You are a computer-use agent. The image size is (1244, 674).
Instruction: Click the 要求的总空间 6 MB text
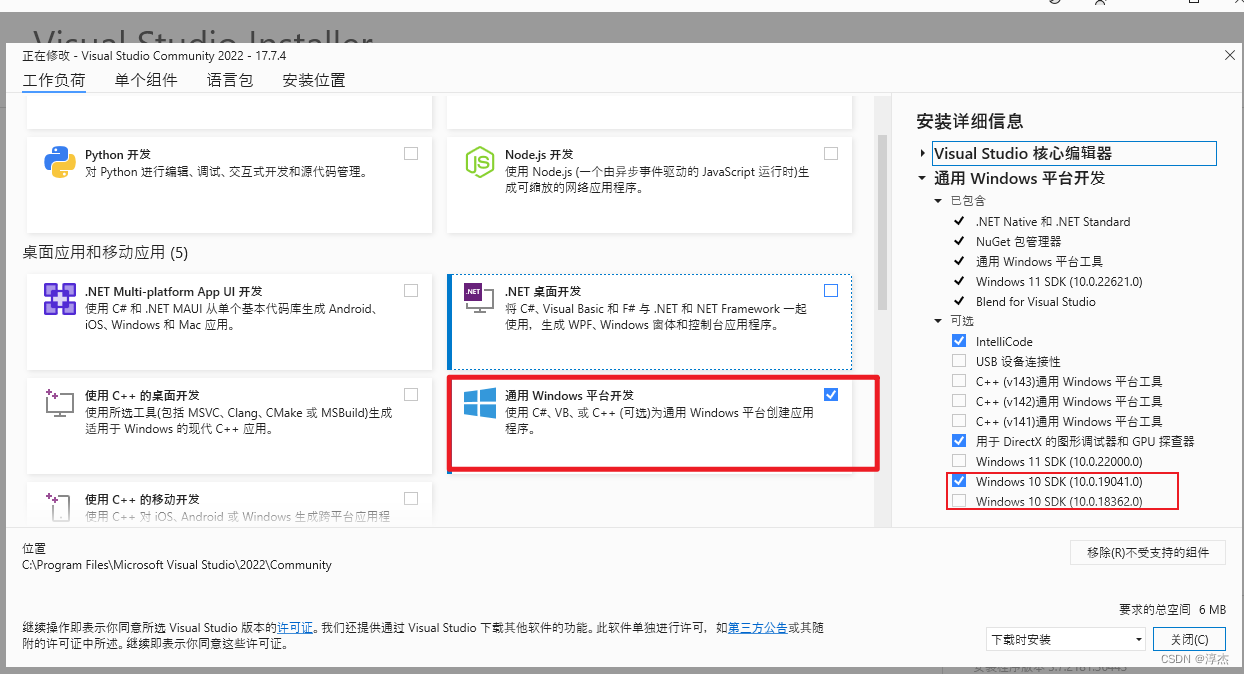click(1172, 609)
